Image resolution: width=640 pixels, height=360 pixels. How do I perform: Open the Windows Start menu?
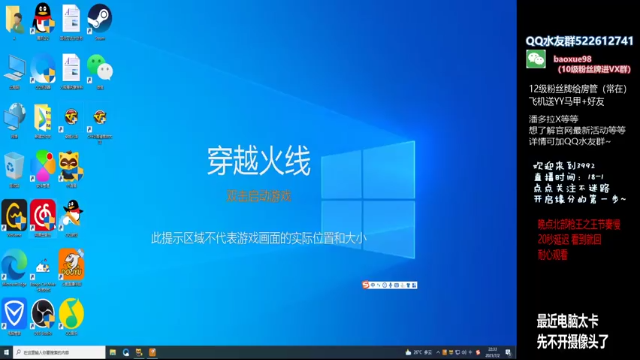pyautogui.click(x=6, y=352)
